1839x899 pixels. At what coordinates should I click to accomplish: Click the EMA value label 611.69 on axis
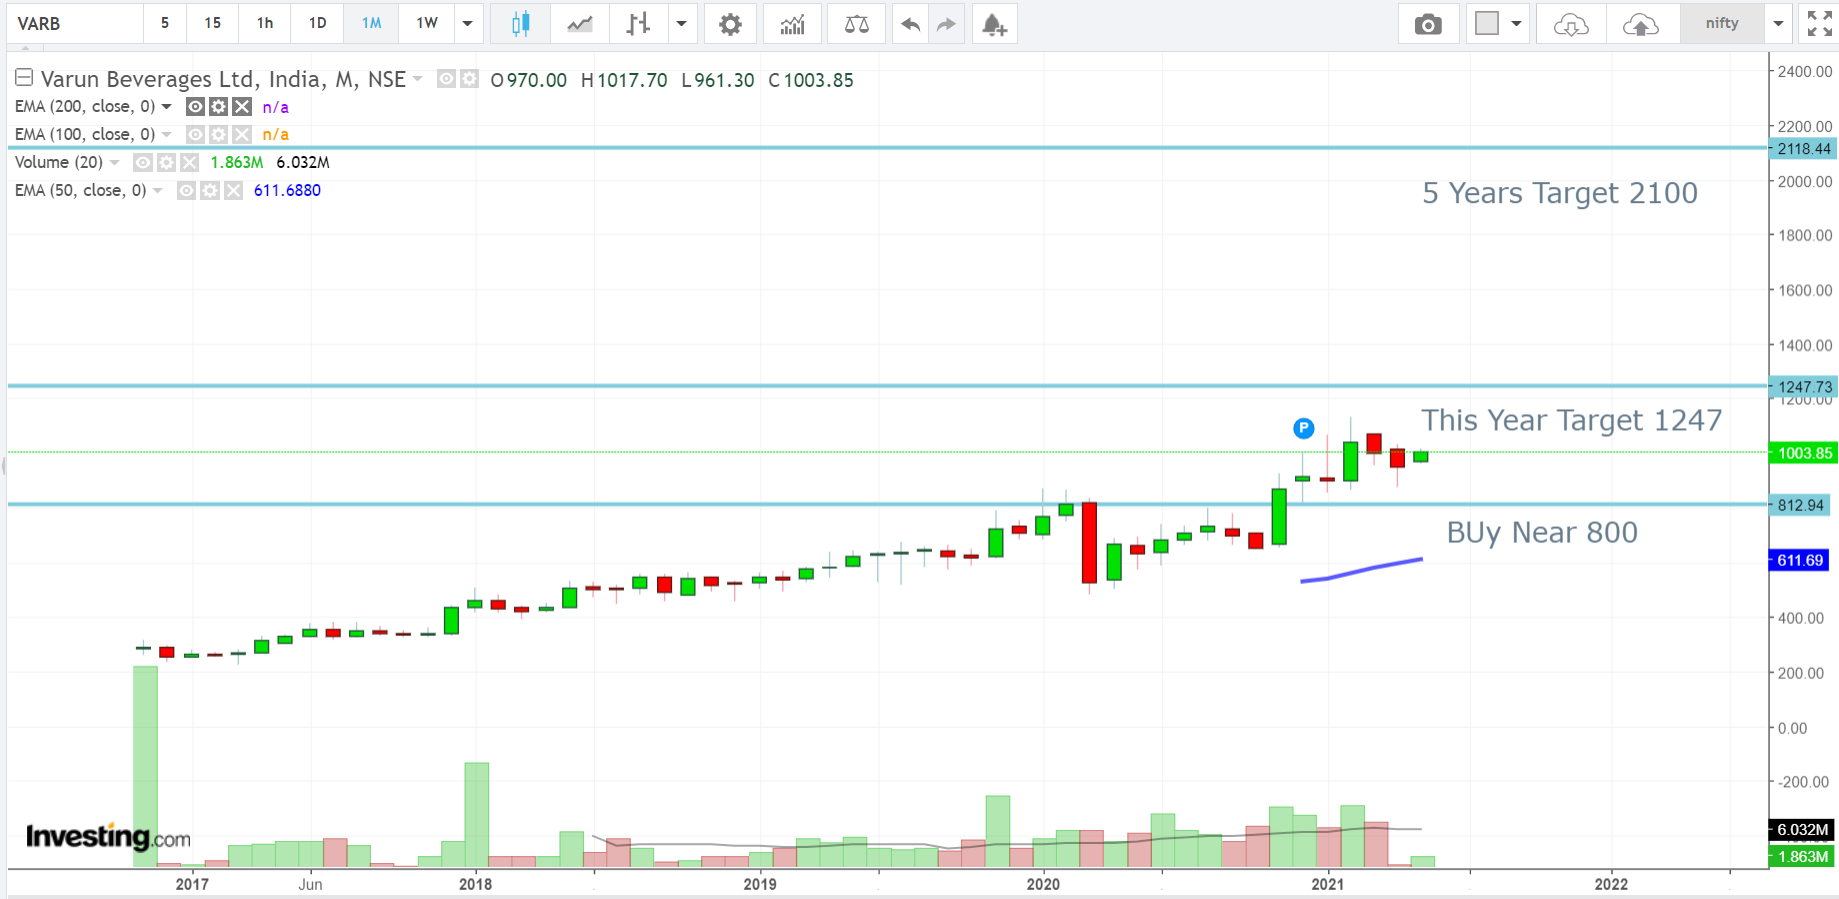click(x=1800, y=560)
